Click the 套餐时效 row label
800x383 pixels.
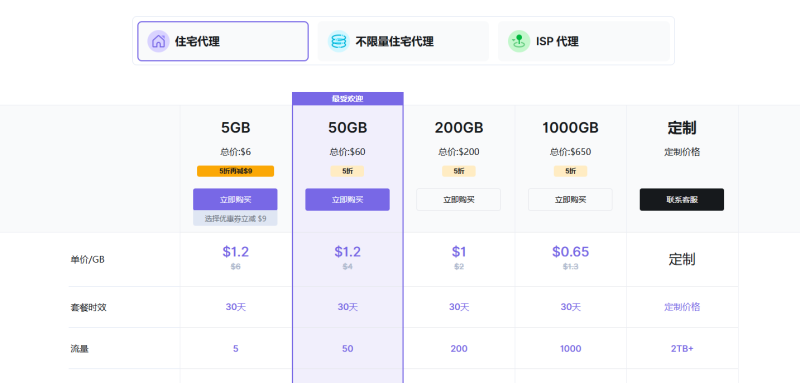coord(88,308)
